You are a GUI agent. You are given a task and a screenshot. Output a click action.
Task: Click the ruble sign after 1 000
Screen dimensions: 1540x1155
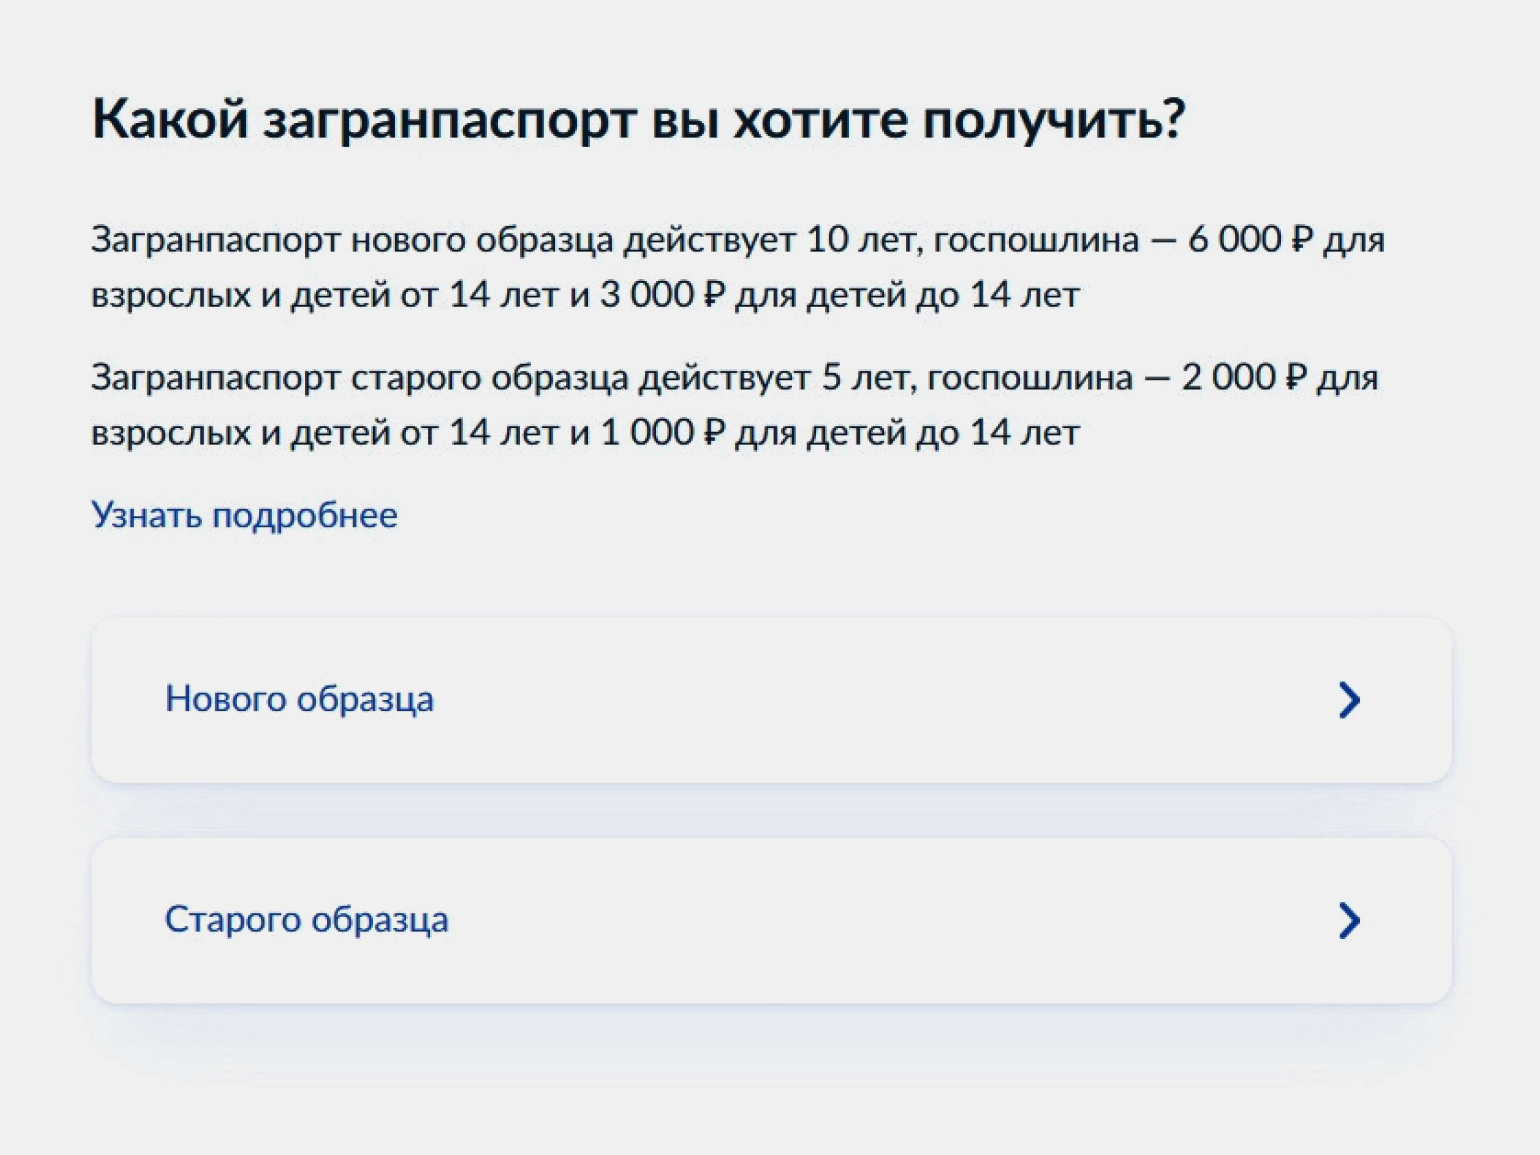(714, 433)
